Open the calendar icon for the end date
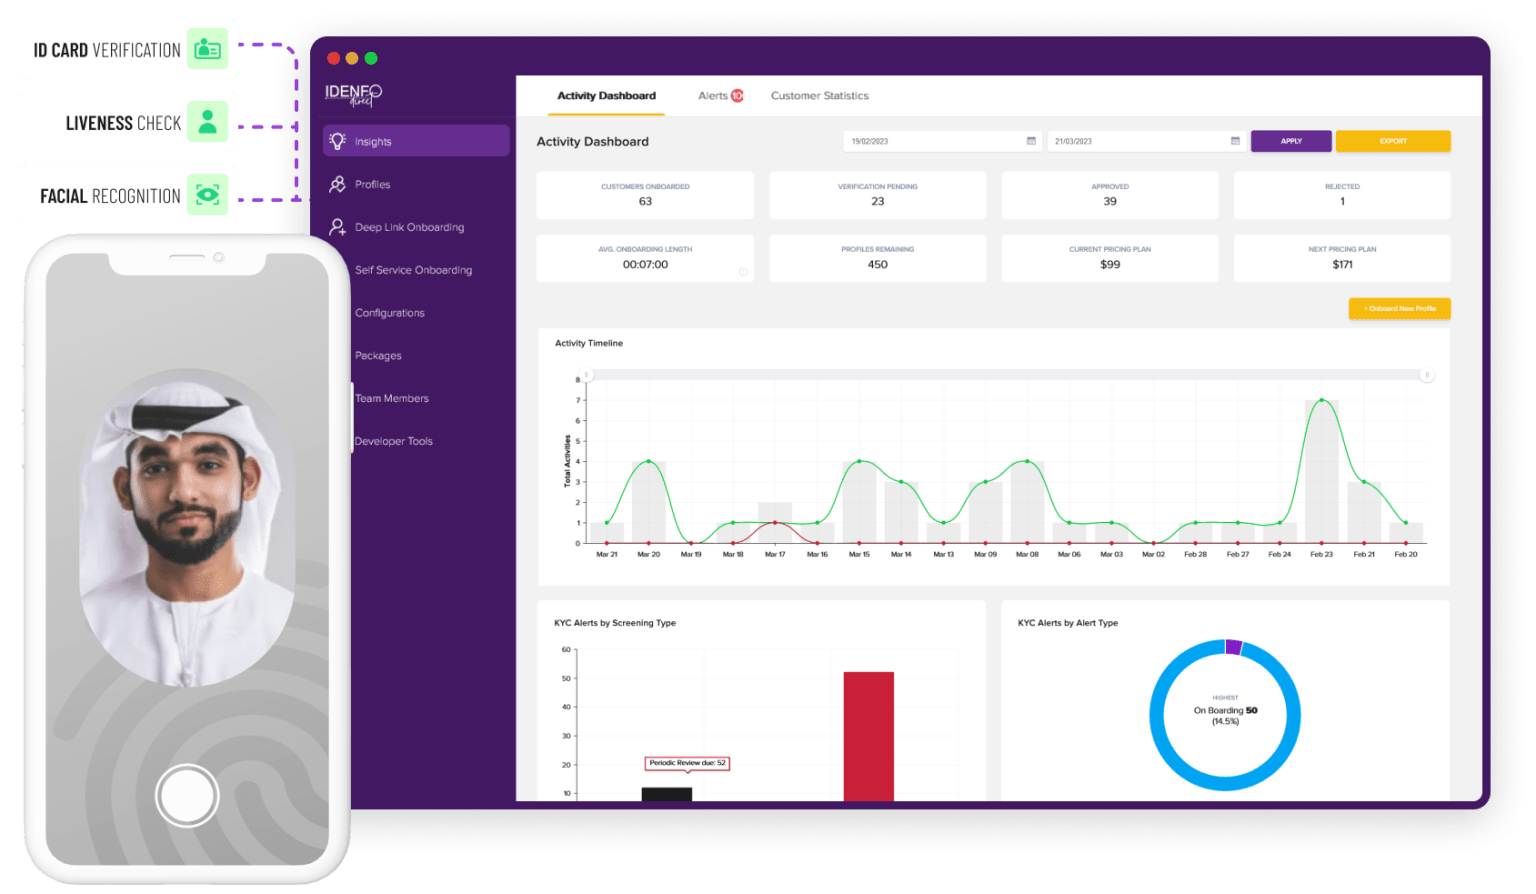The height and width of the screenshot is (894, 1536). [x=1236, y=141]
